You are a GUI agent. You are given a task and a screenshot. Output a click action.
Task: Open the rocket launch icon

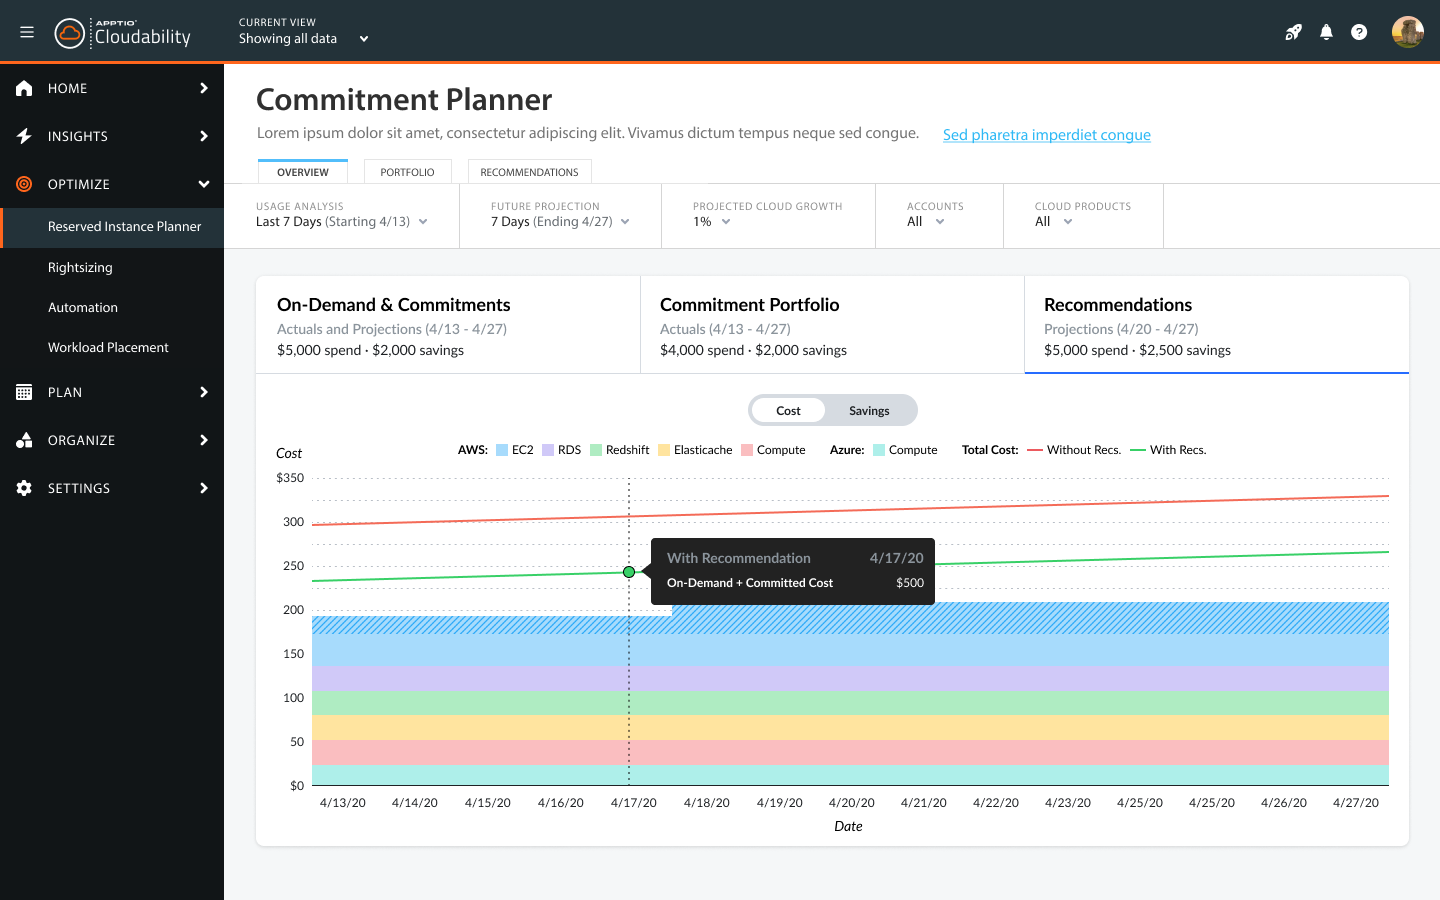[x=1293, y=32]
